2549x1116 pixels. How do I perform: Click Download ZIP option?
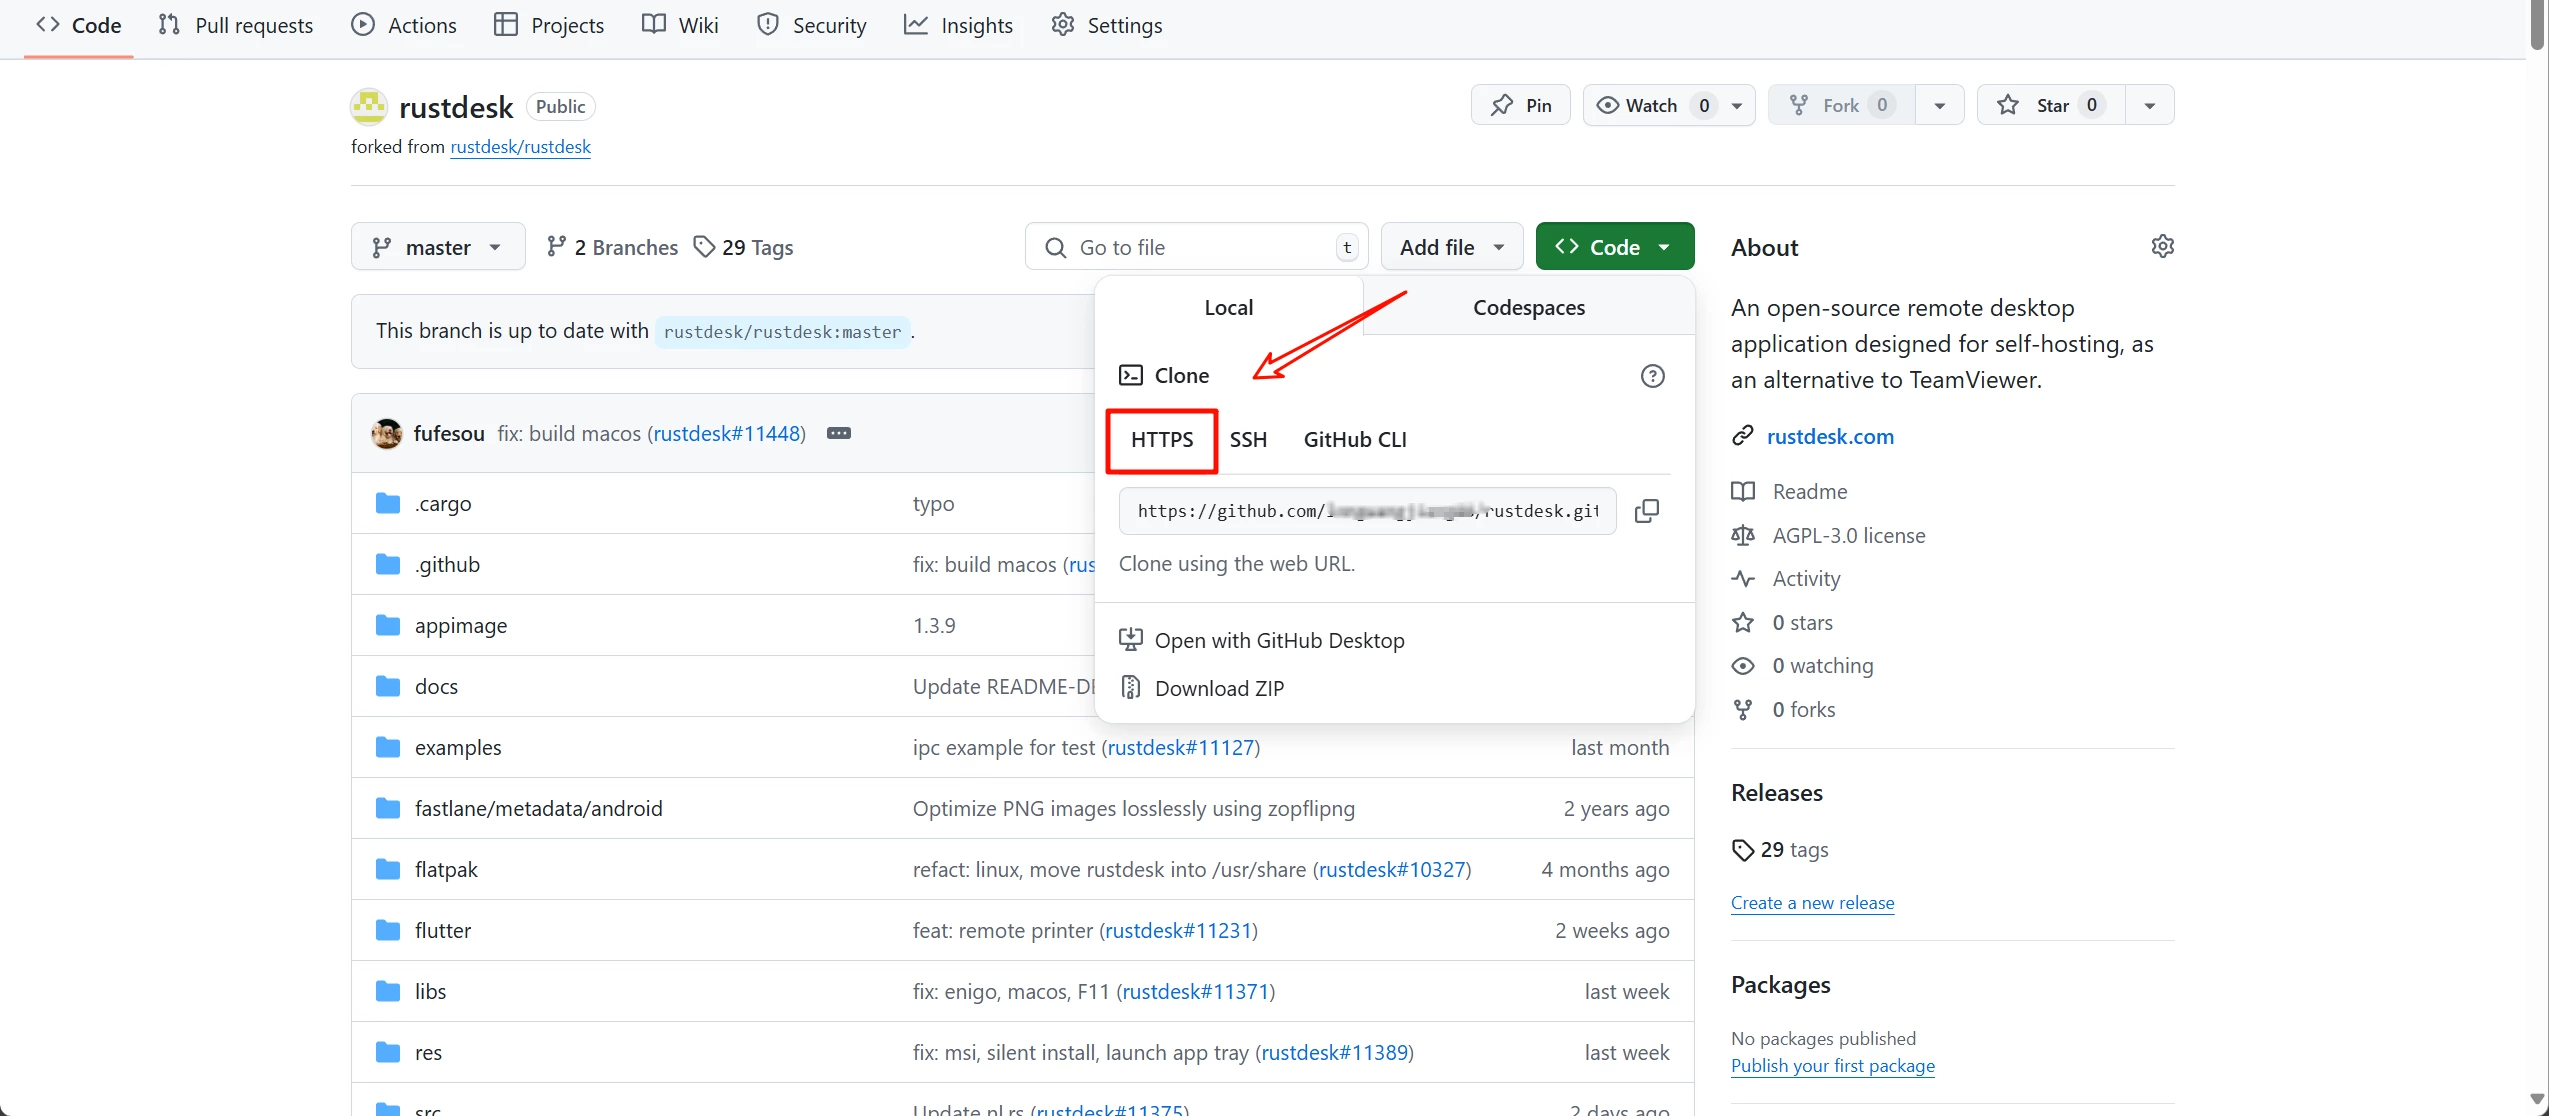tap(1218, 688)
